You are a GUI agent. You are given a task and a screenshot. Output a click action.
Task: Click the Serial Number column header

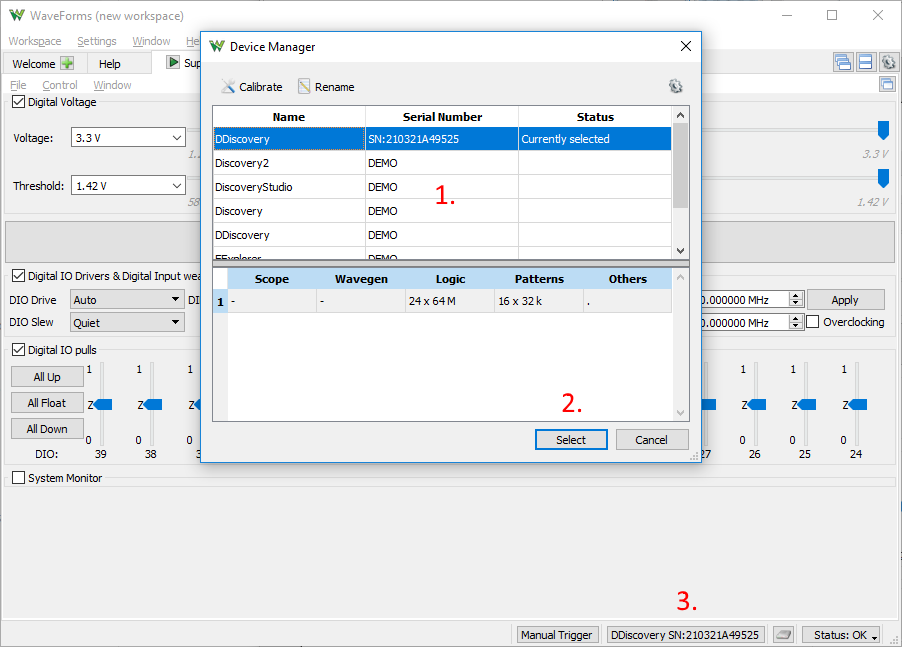(x=442, y=117)
